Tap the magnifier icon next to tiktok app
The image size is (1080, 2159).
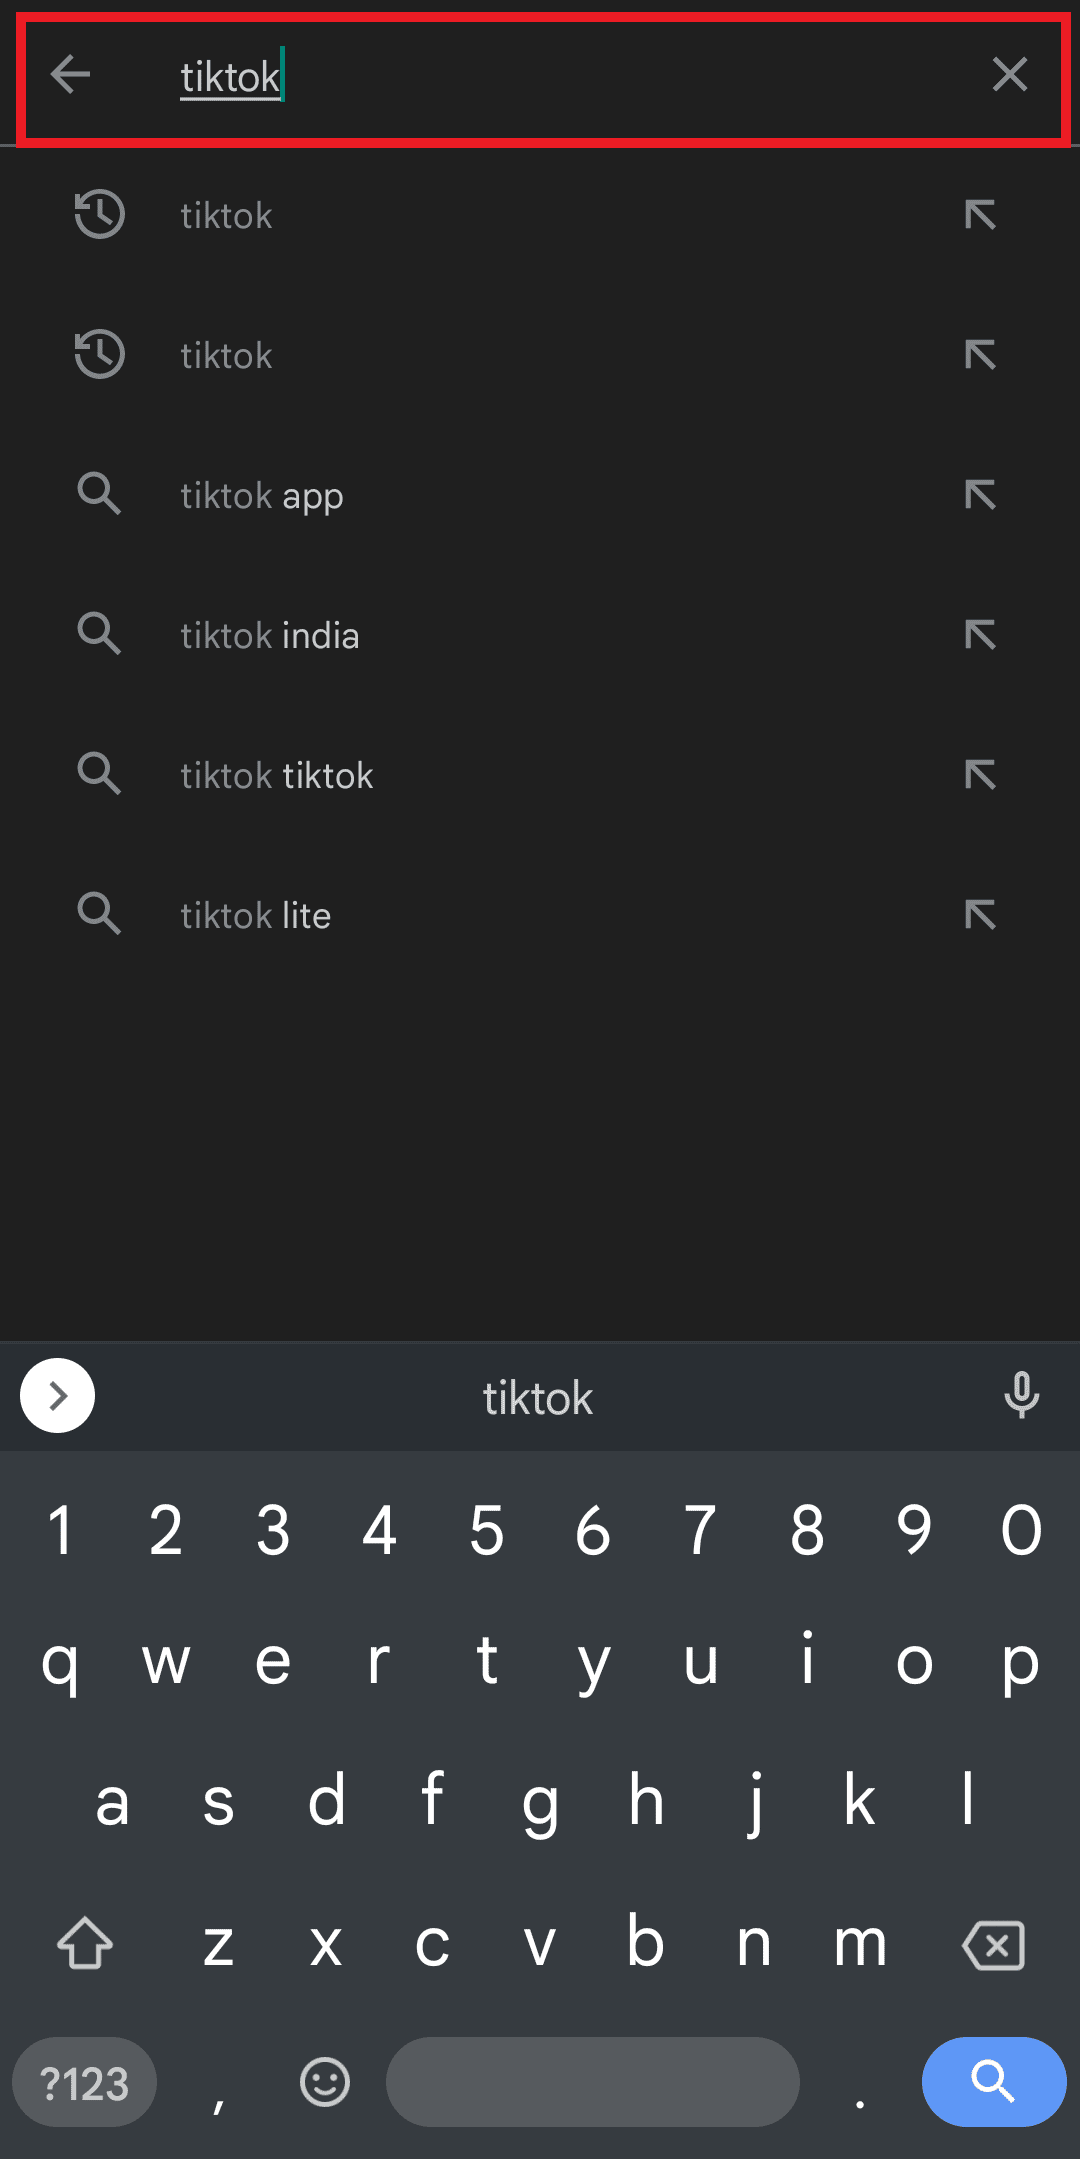(98, 494)
